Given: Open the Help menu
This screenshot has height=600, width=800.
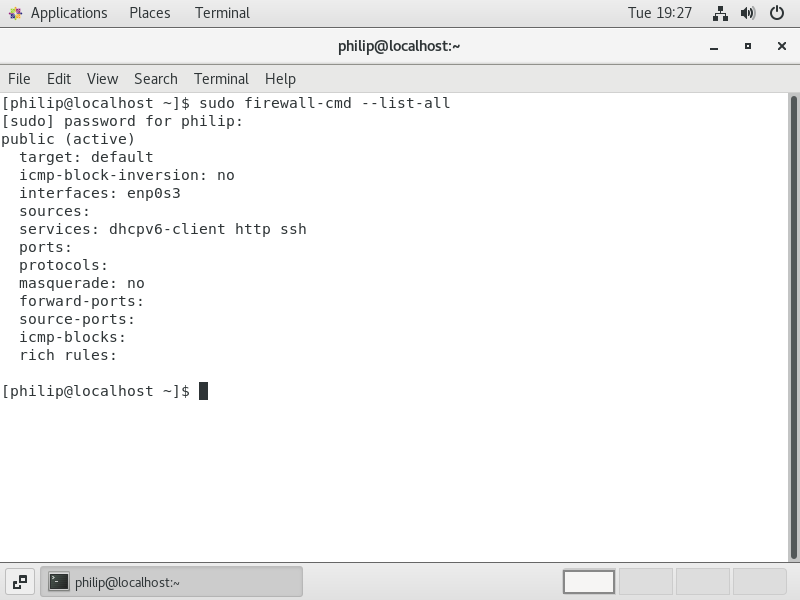Looking at the screenshot, I should (x=280, y=79).
